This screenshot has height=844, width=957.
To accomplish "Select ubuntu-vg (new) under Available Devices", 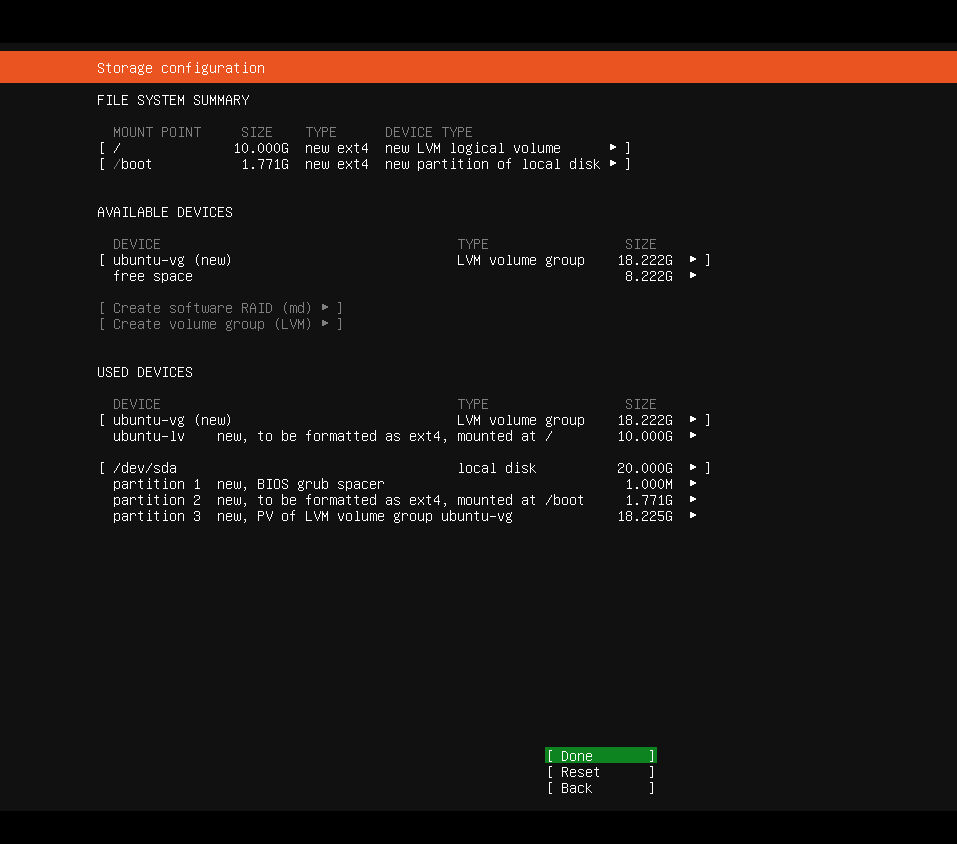I will (x=405, y=260).
